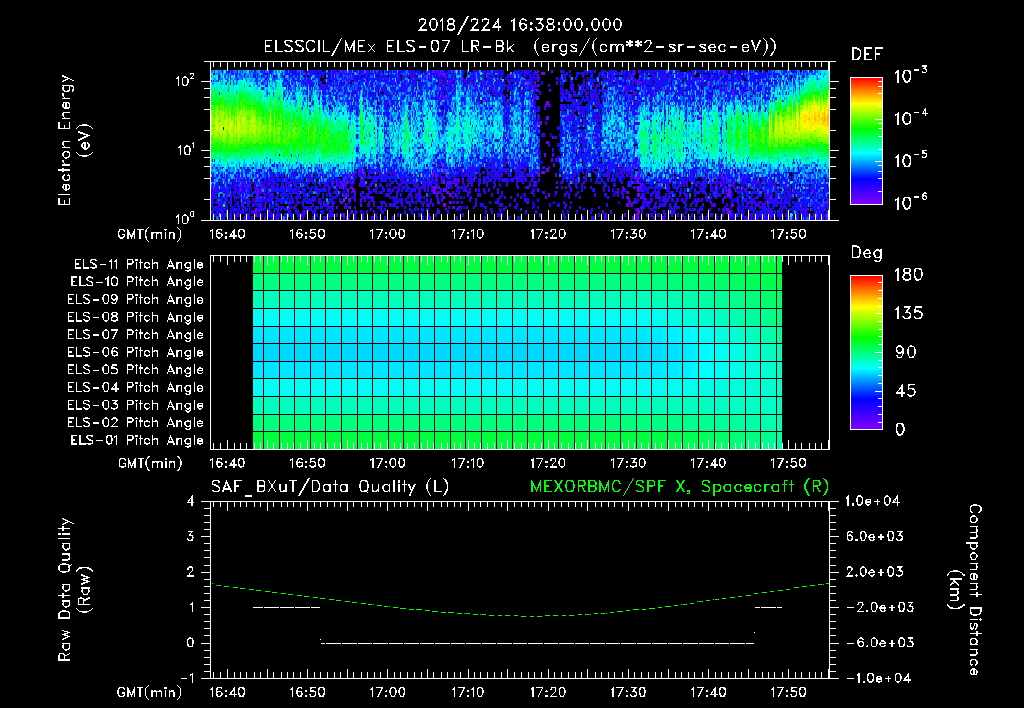Click the 'Raw Data Quality (Raw)' axis label
The height and width of the screenshot is (708, 1024).
point(74,590)
